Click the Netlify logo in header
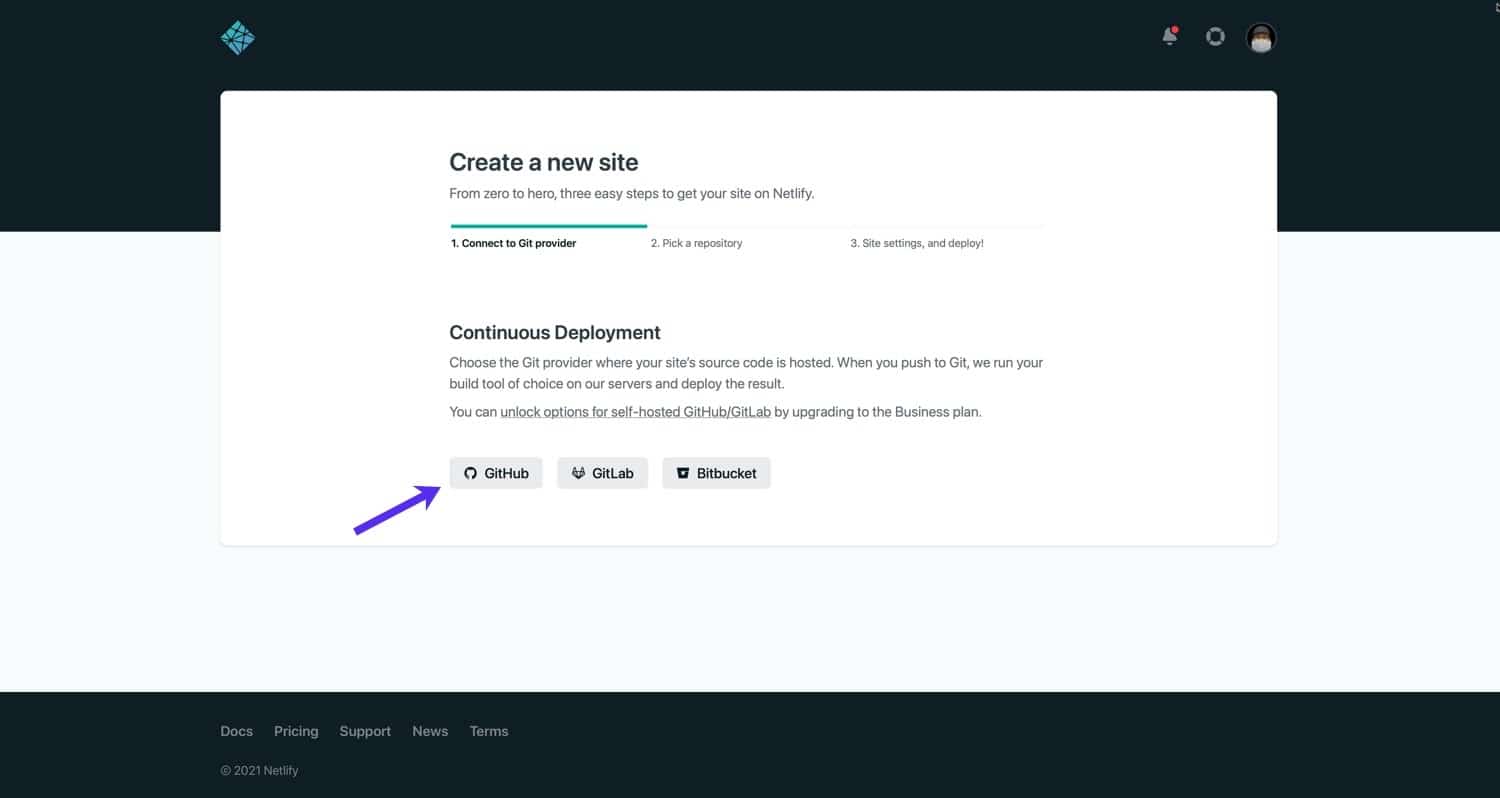The height and width of the screenshot is (798, 1500). point(238,38)
